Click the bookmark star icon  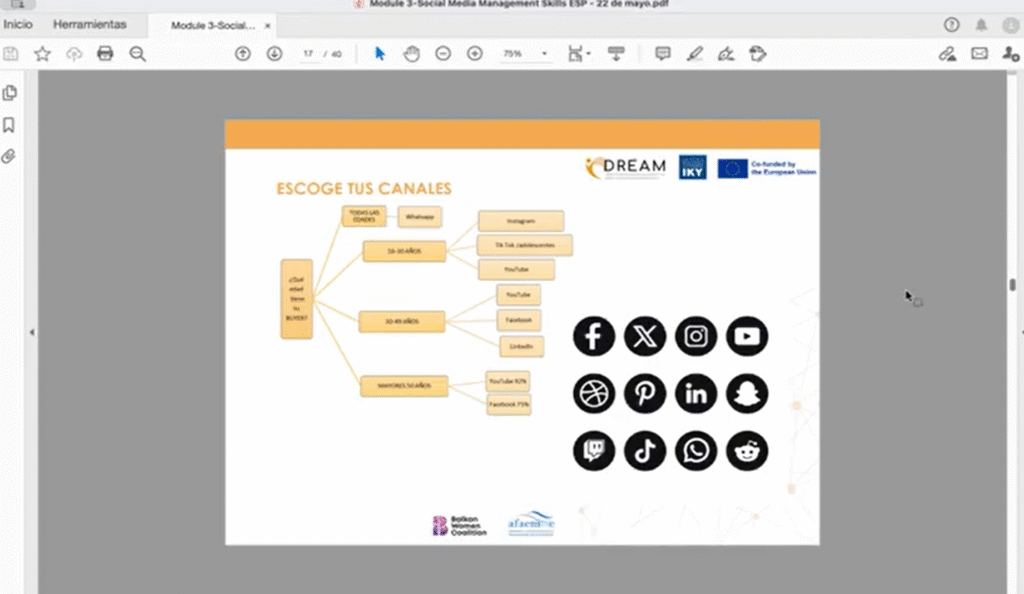pyautogui.click(x=42, y=54)
